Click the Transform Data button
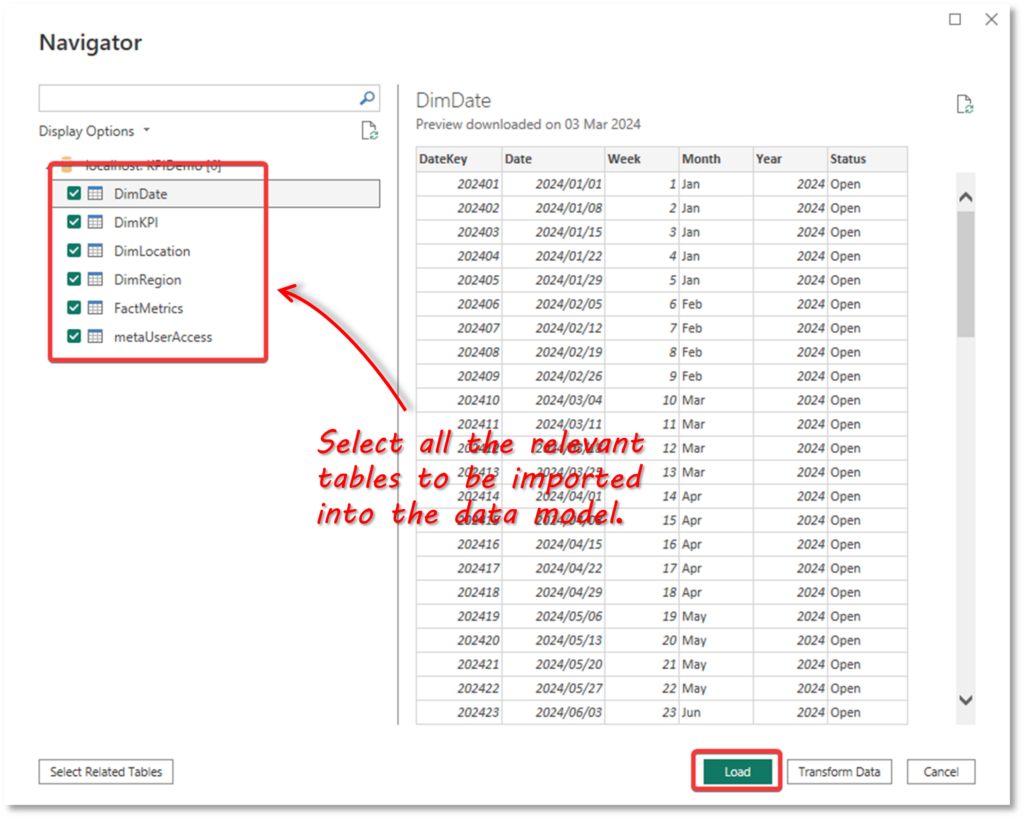Image resolution: width=1024 pixels, height=819 pixels. 840,771
